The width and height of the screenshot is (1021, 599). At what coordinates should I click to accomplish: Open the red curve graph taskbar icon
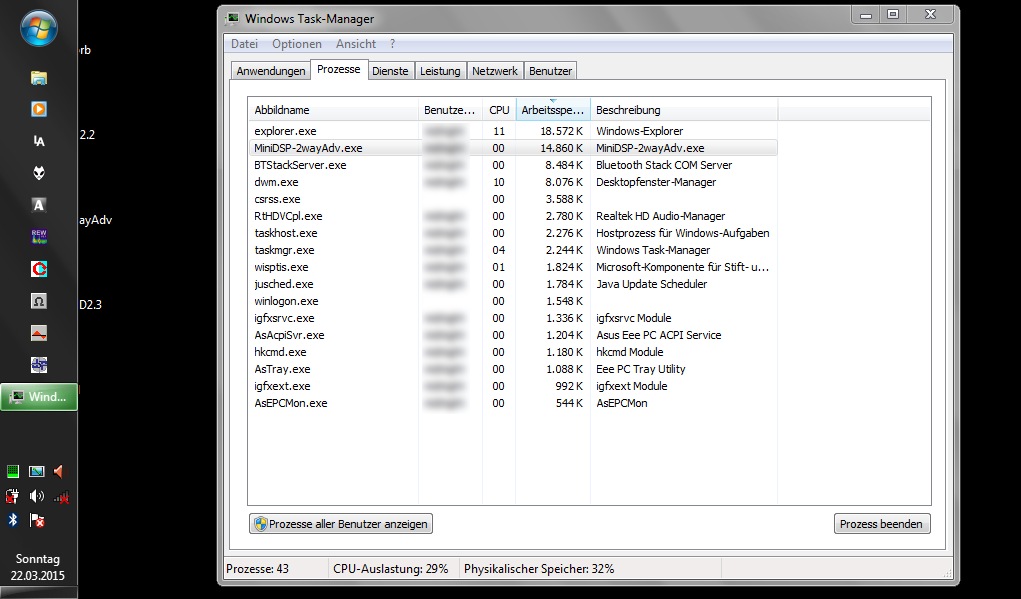pos(39,333)
